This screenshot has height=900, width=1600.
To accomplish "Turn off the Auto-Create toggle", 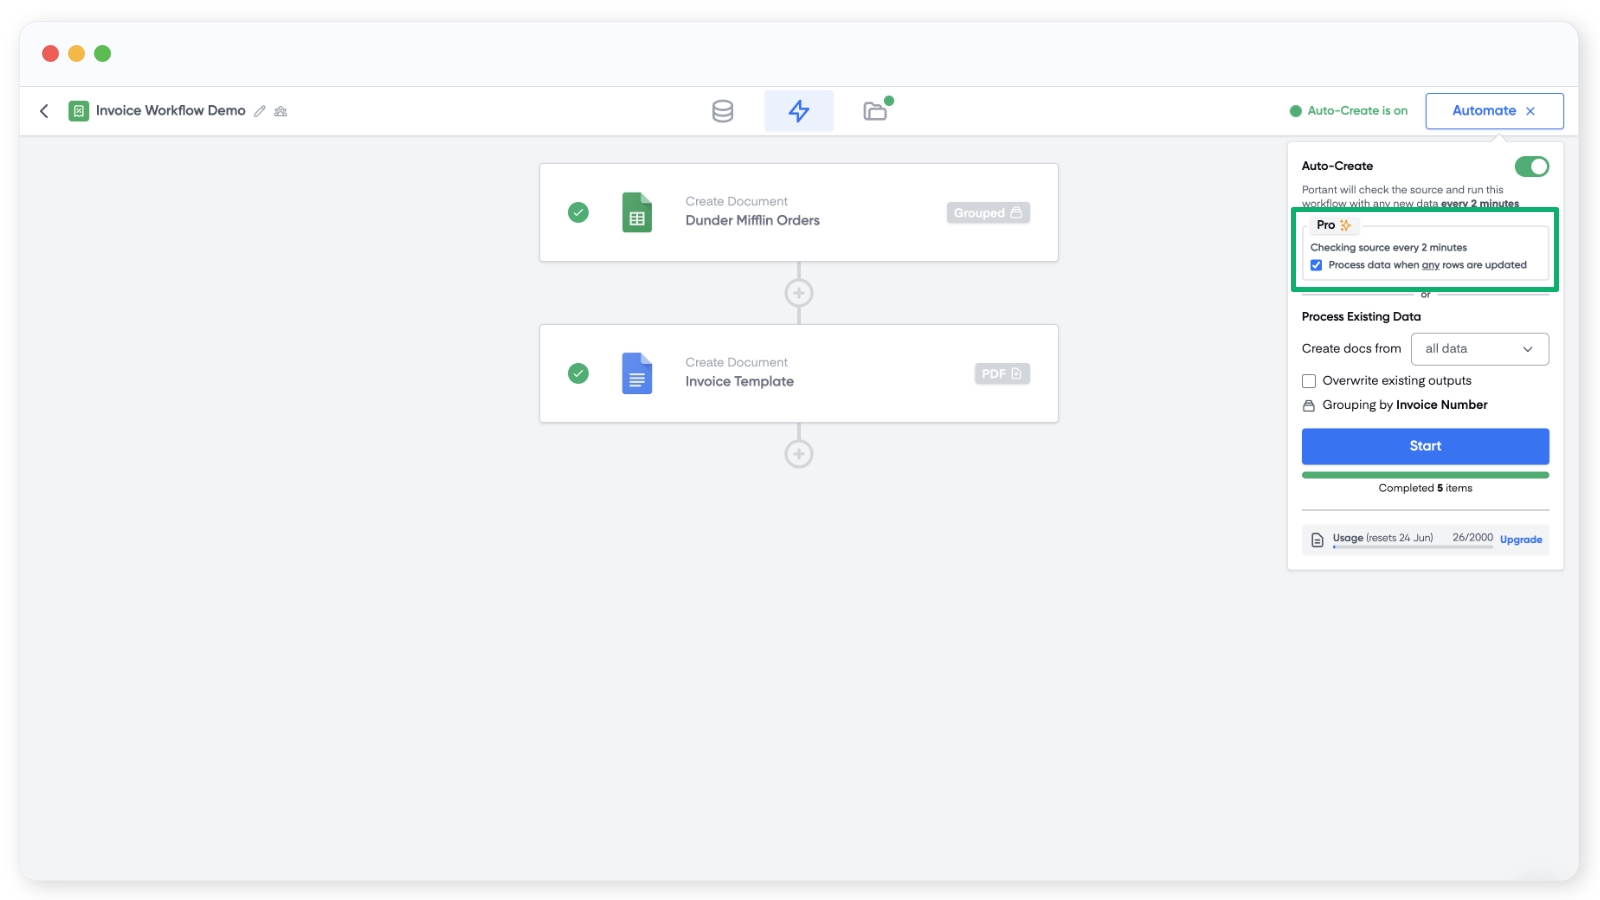I will (x=1531, y=167).
